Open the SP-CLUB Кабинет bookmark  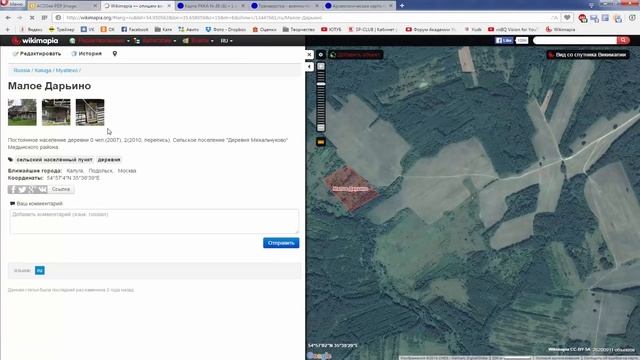[373, 29]
